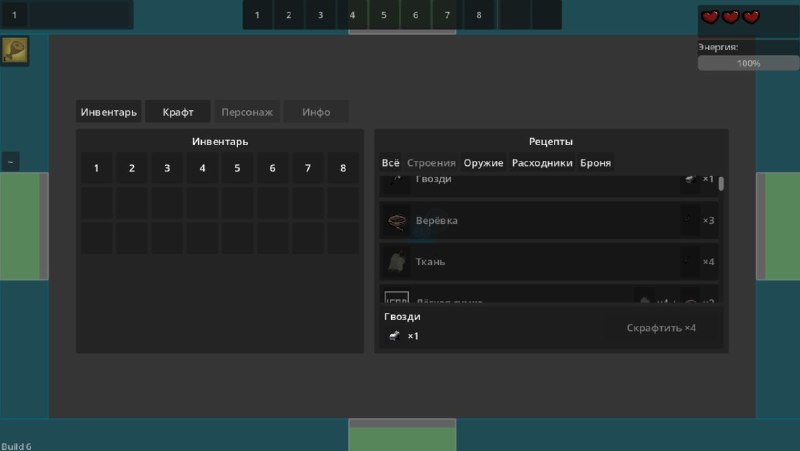Switch to the Инвентарь tab
The height and width of the screenshot is (451, 800).
point(109,112)
